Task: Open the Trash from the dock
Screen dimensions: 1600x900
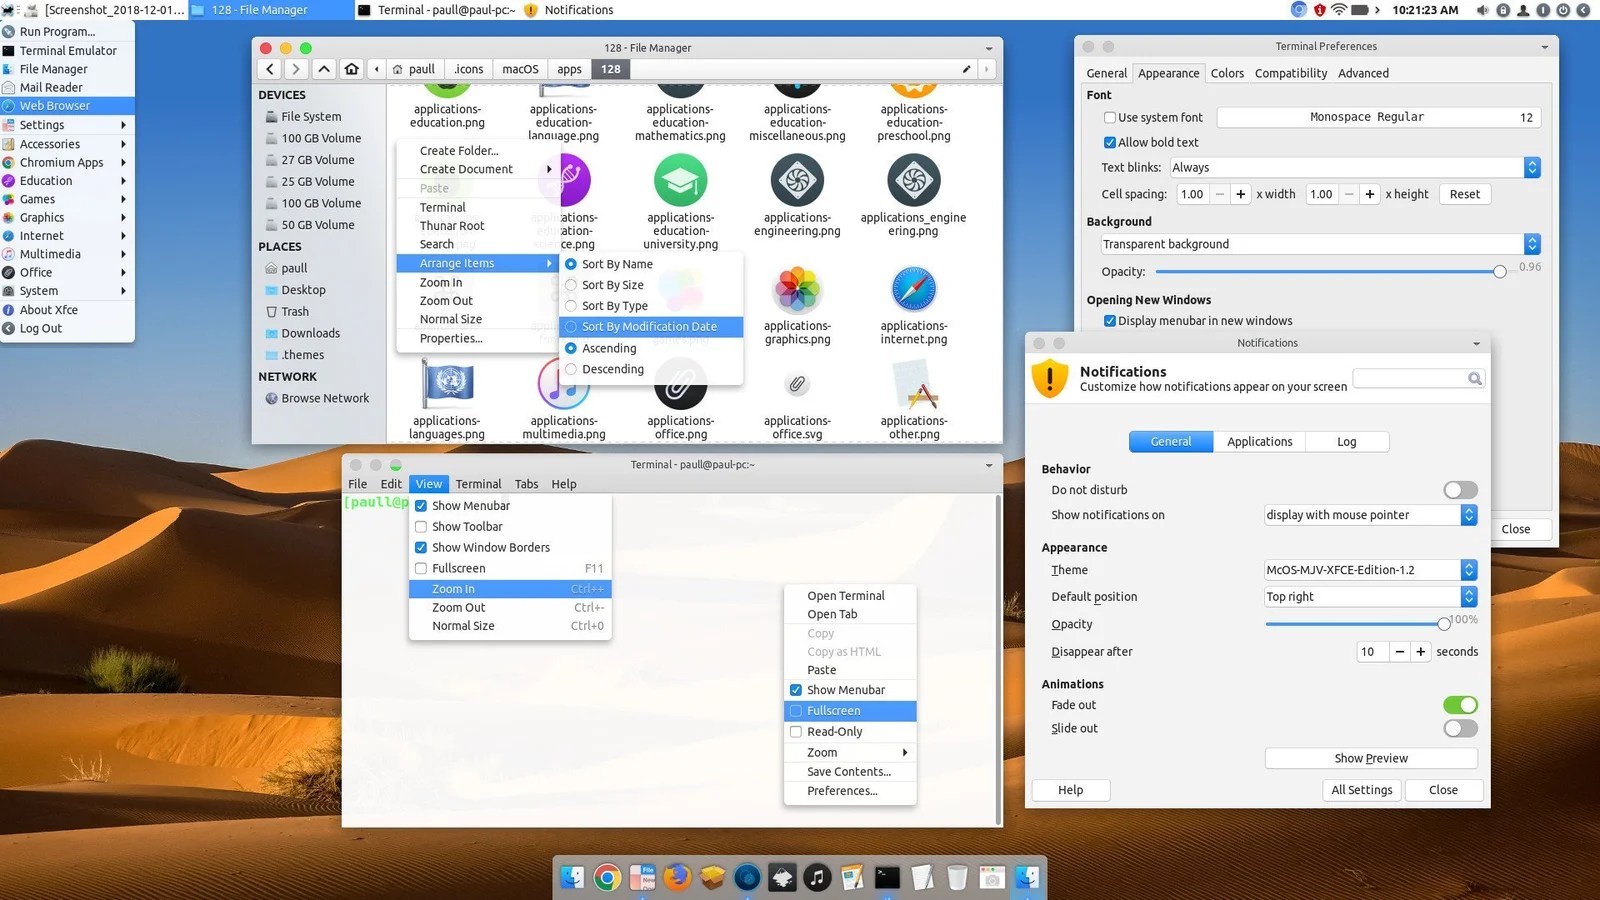Action: [x=957, y=877]
